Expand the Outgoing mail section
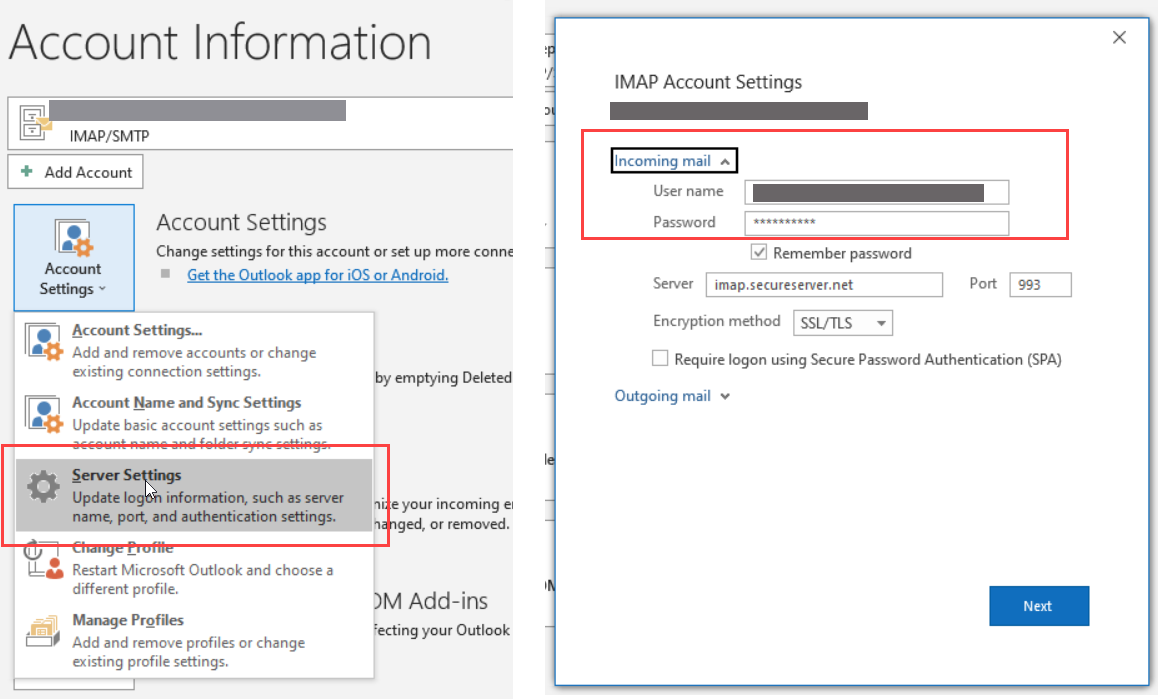Screen dimensions: 1158x699 click(x=672, y=396)
